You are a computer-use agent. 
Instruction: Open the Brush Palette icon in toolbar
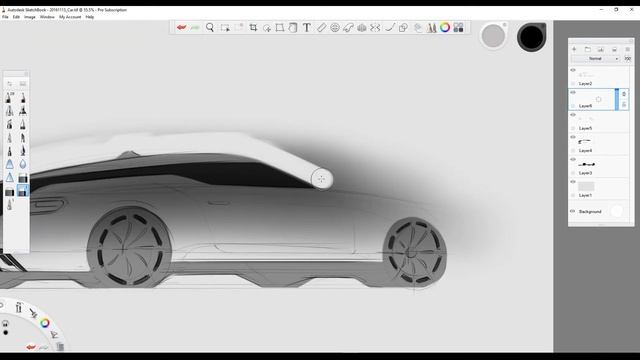[431, 27]
